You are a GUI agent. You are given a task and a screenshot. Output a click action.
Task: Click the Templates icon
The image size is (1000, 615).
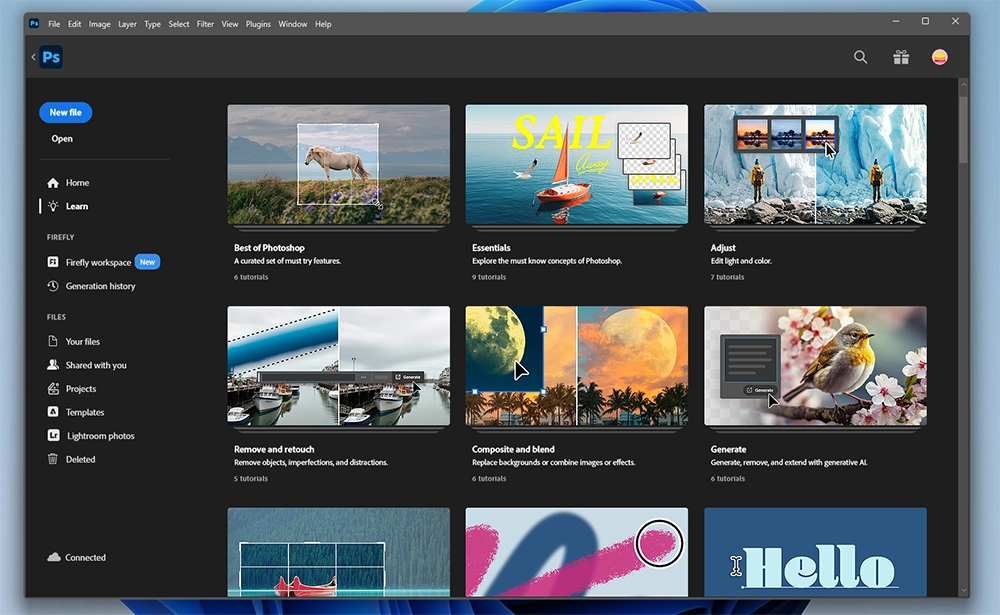(x=53, y=412)
